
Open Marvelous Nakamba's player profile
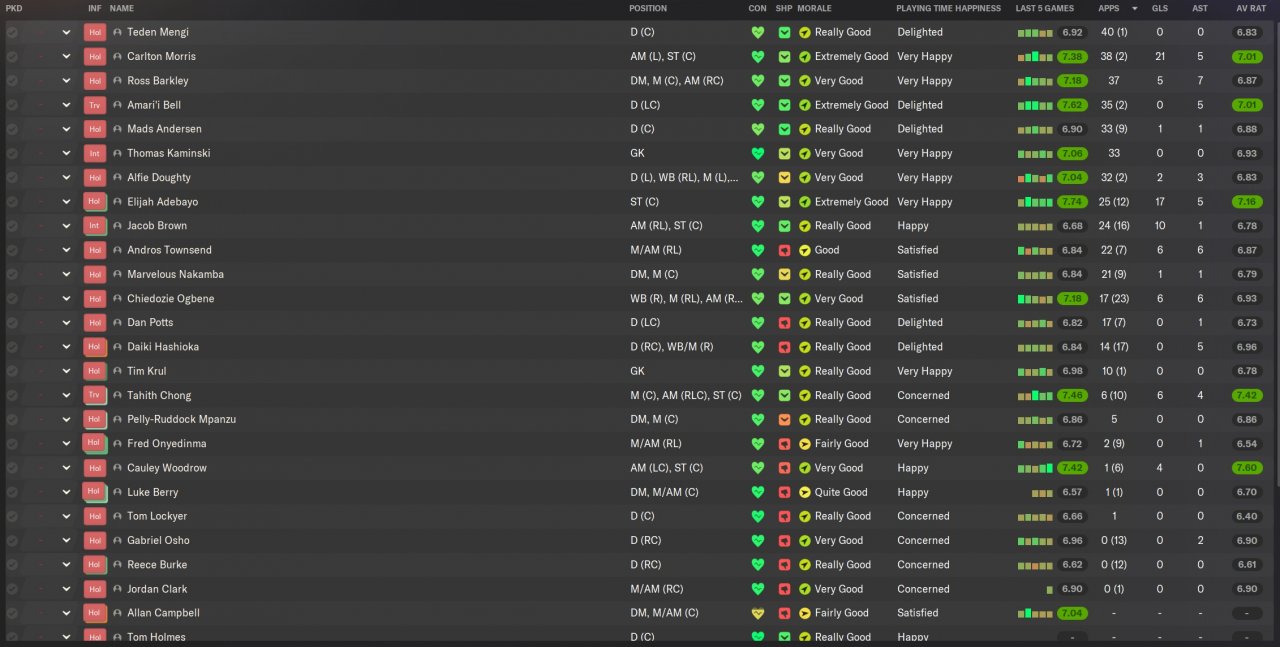point(175,274)
